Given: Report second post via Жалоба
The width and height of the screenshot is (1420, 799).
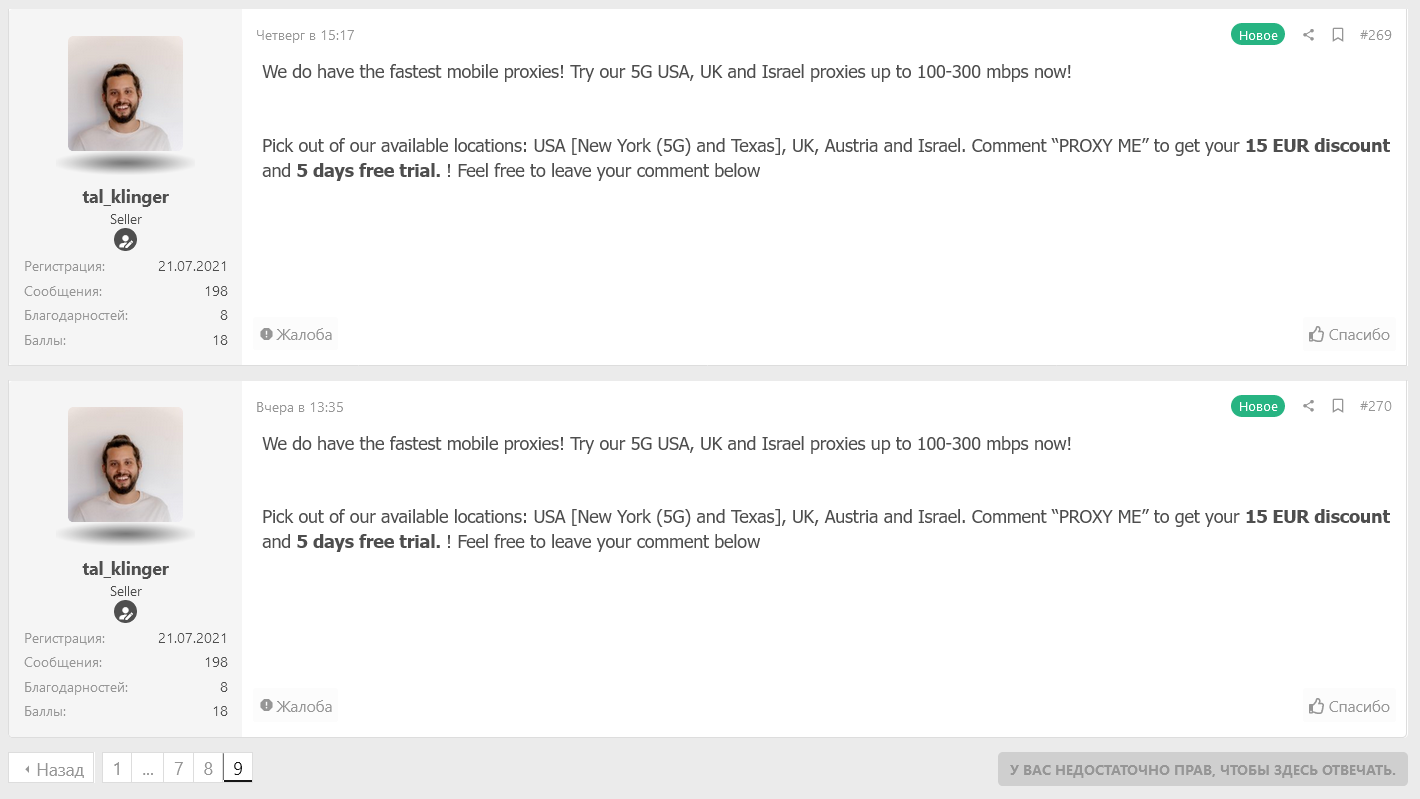Looking at the screenshot, I should coord(296,706).
